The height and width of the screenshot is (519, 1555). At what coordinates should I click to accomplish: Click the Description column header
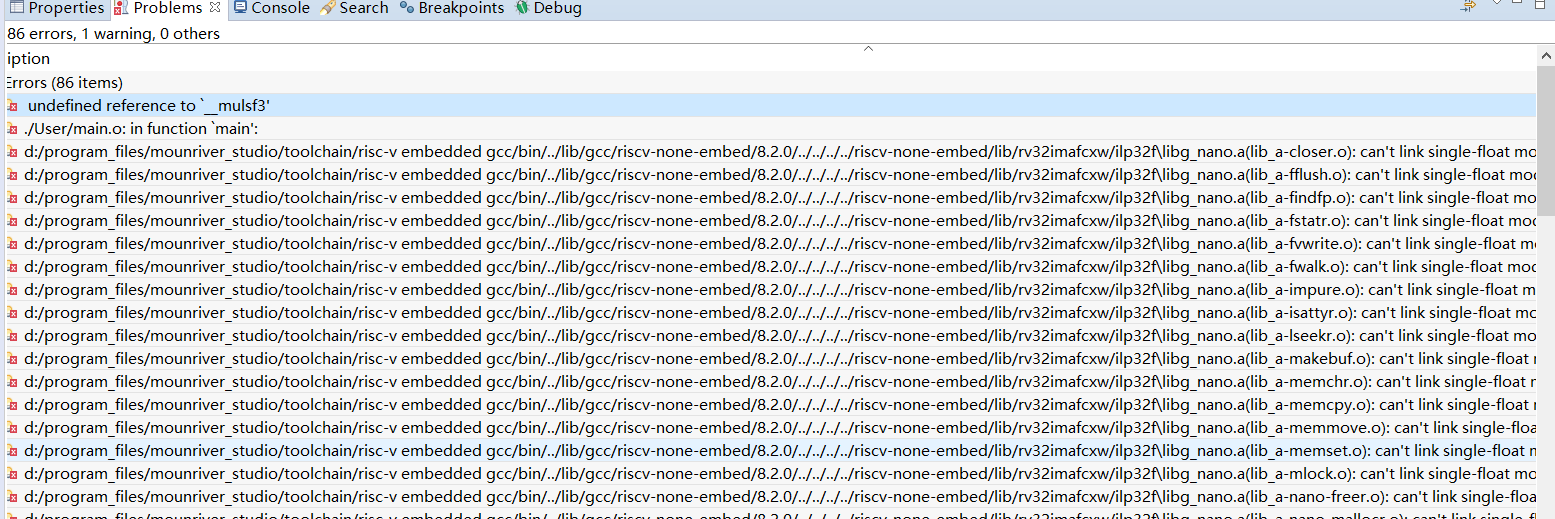(x=28, y=59)
